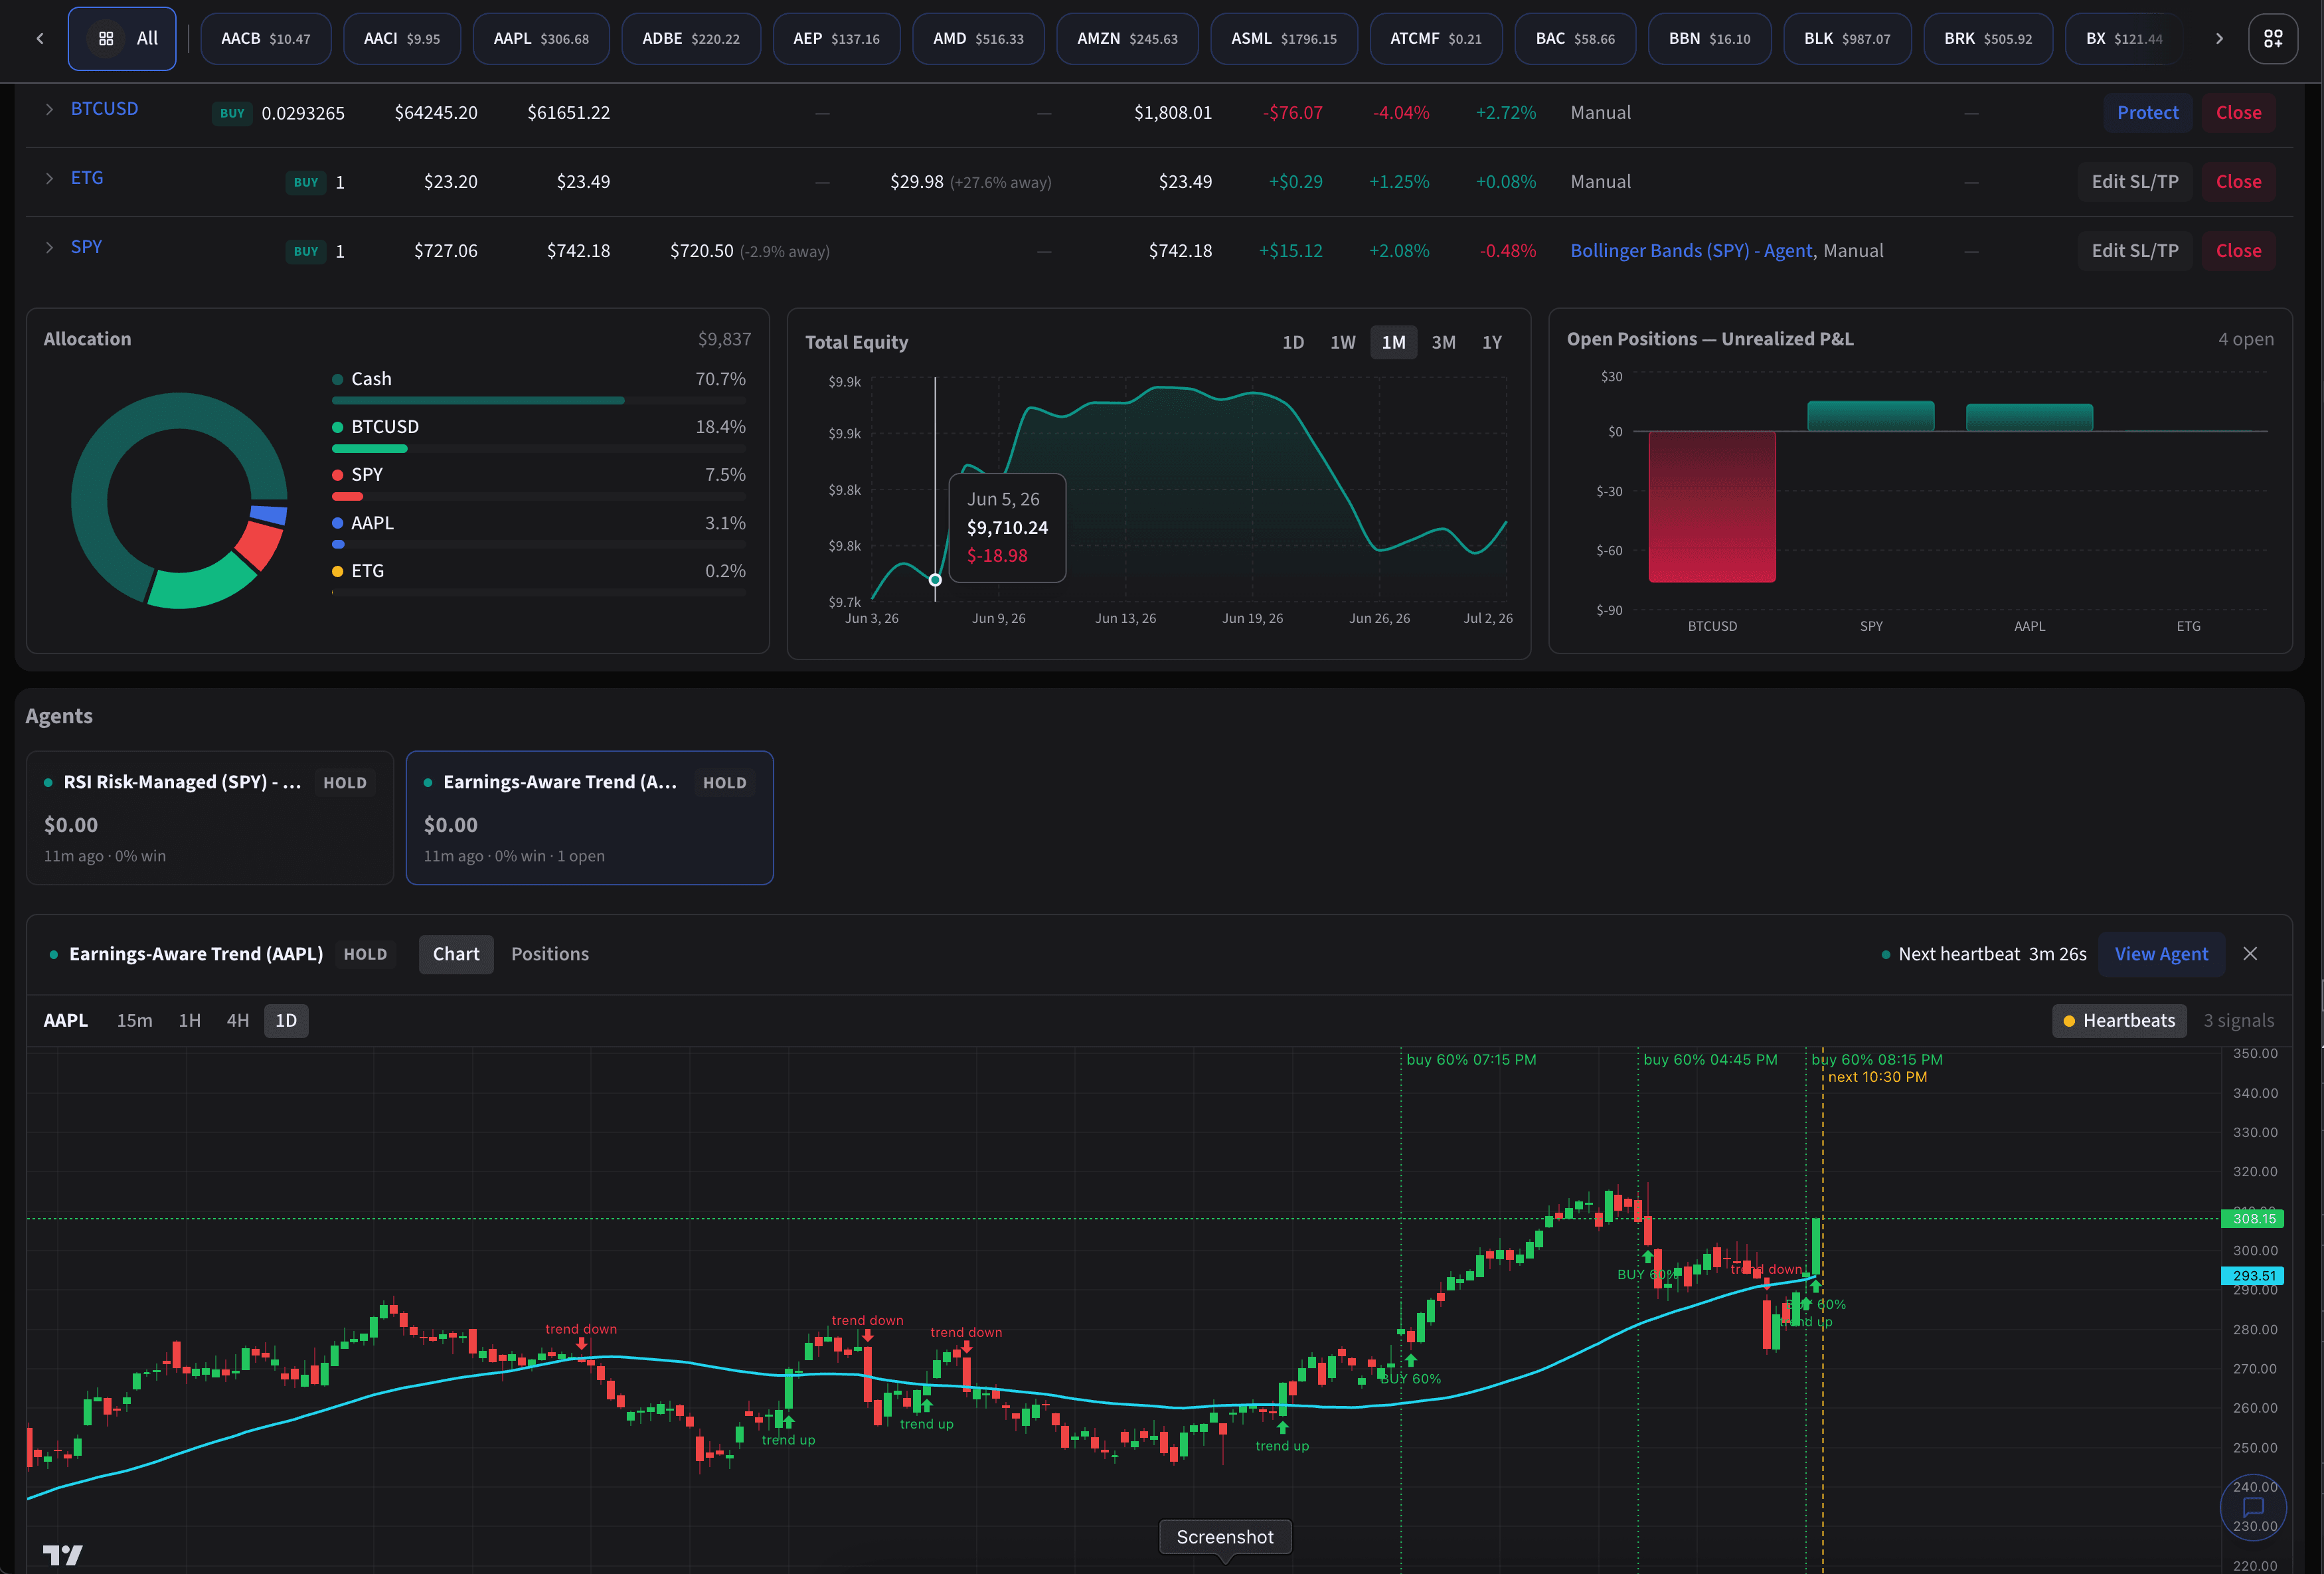
Task: Expand the SPY position row
Action: [x=49, y=247]
